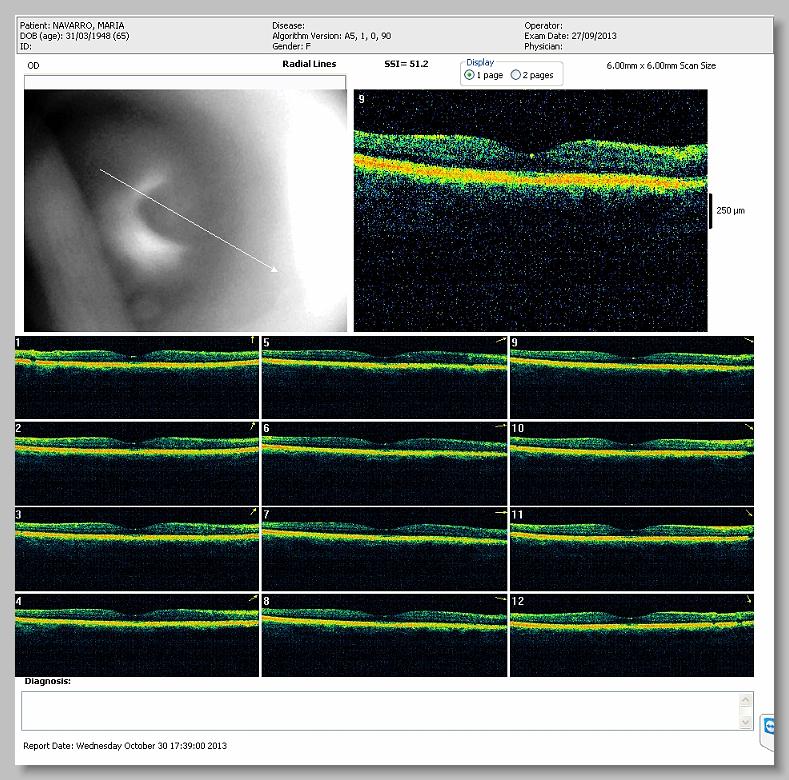
Task: Open radial scan thumbnail 2
Action: tap(136, 462)
